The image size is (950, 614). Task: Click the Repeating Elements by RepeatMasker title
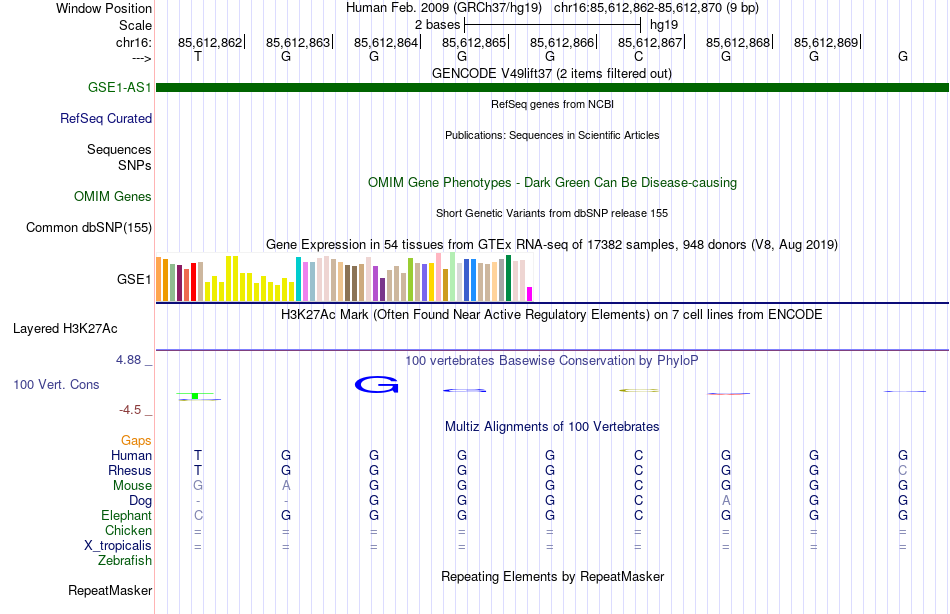(x=553, y=576)
